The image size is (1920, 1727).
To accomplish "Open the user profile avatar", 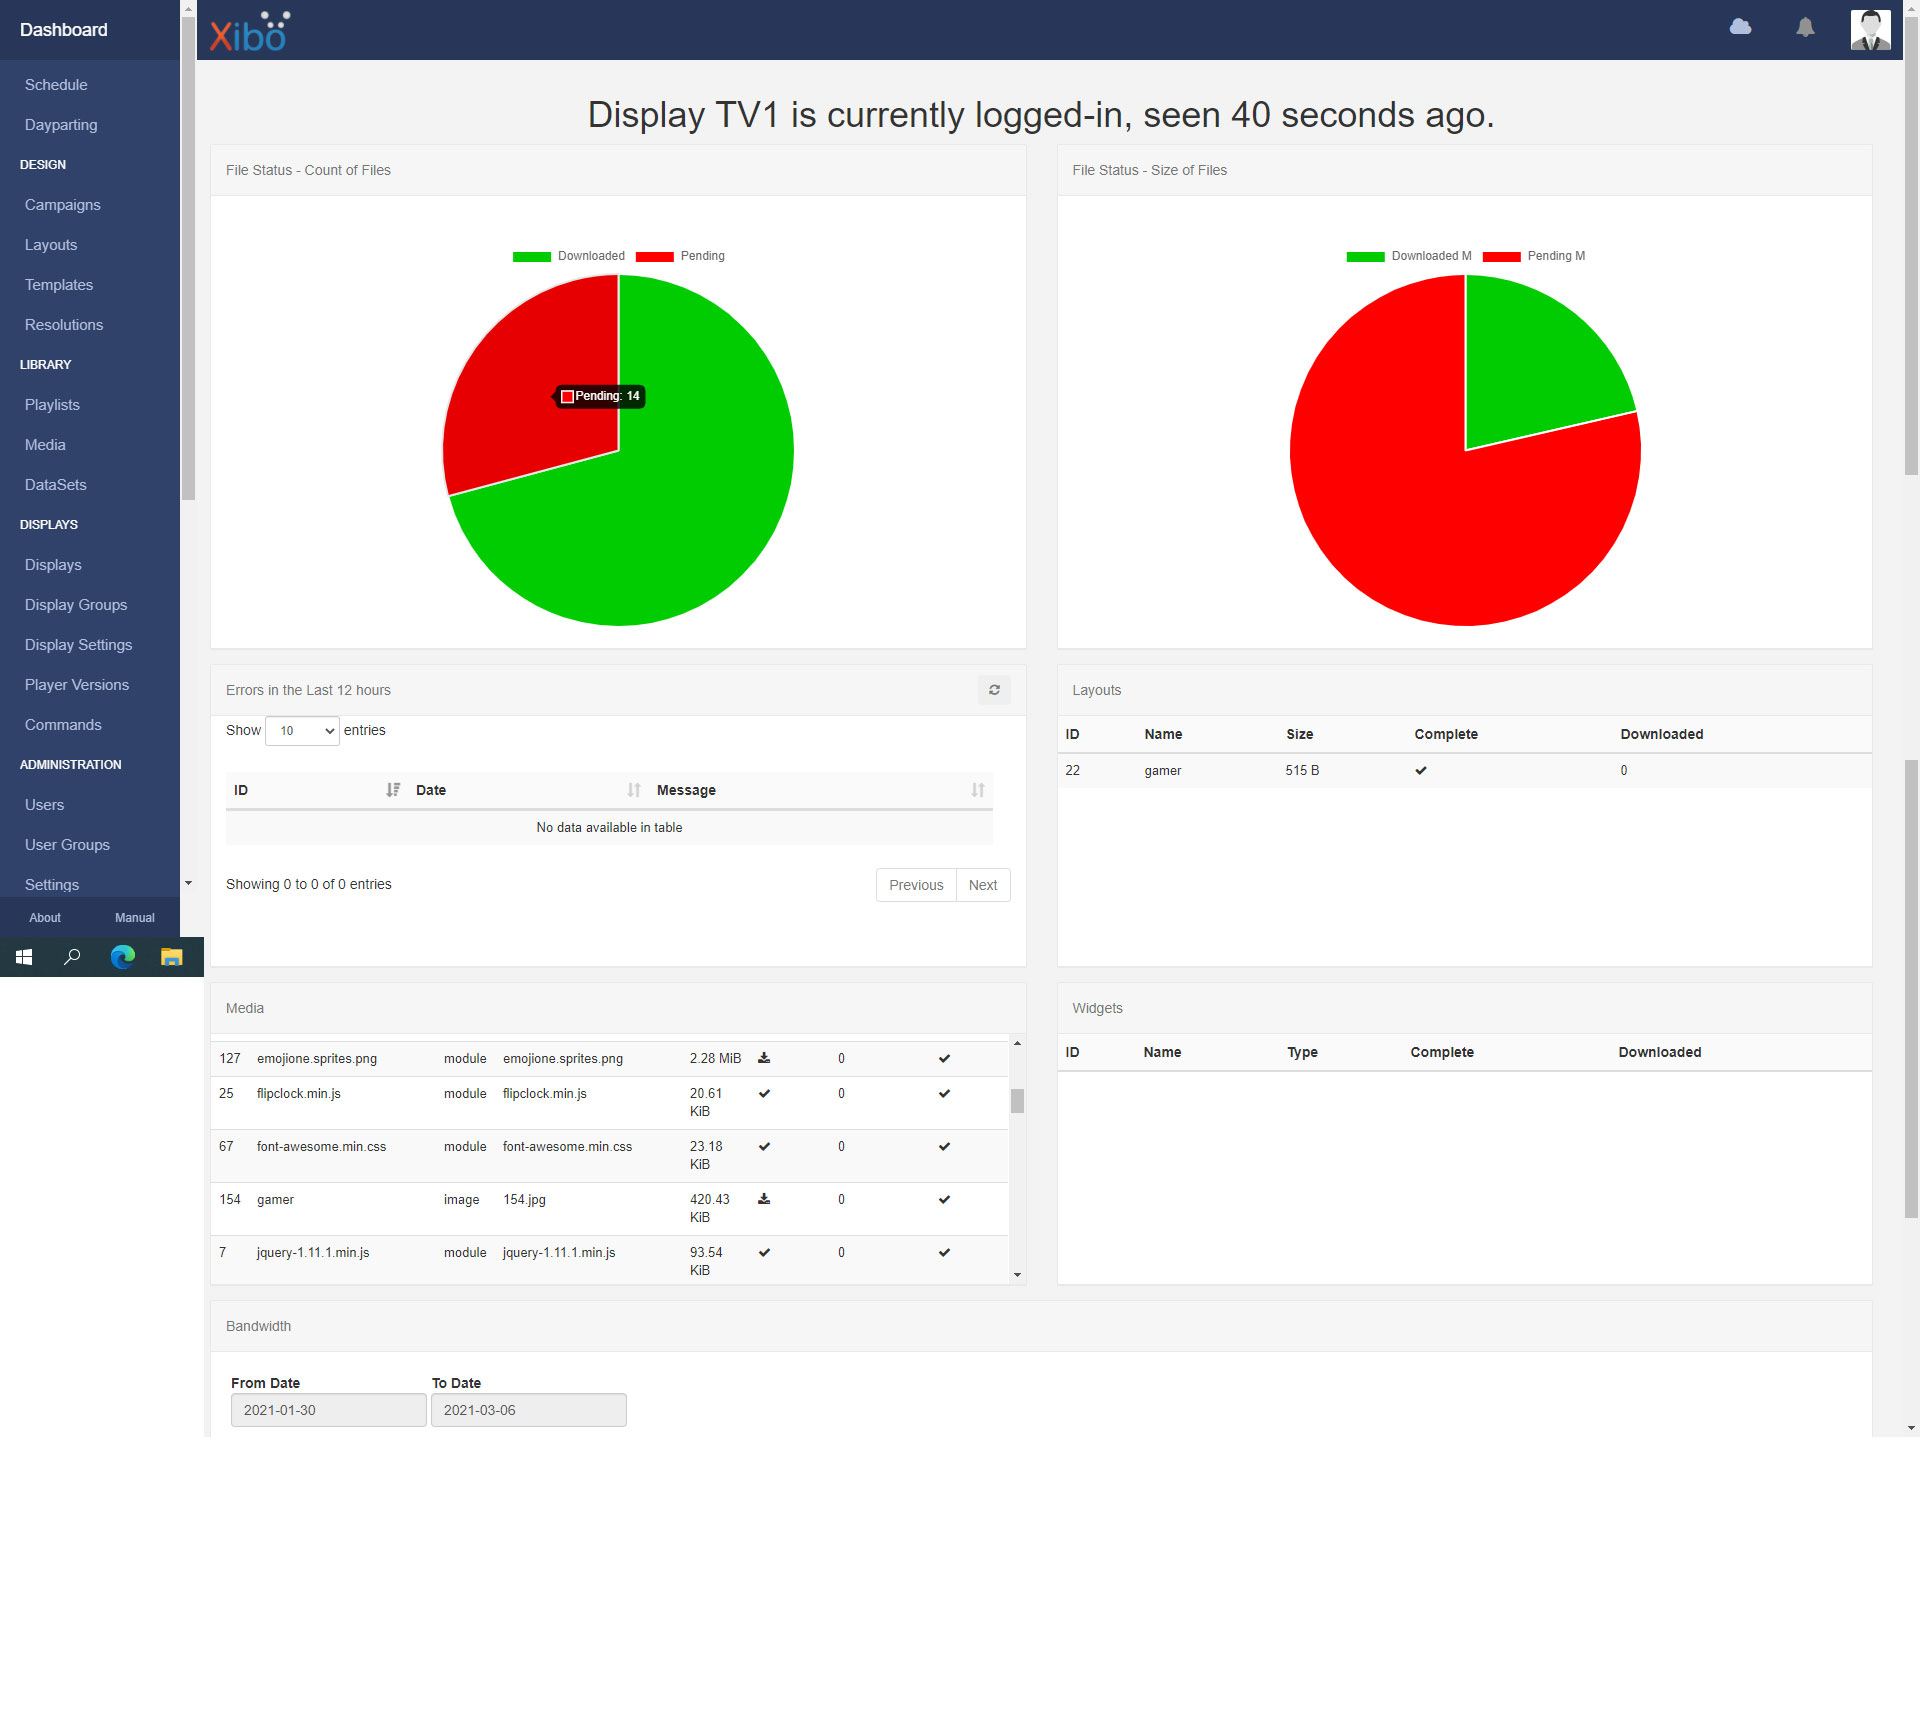I will 1870,29.
